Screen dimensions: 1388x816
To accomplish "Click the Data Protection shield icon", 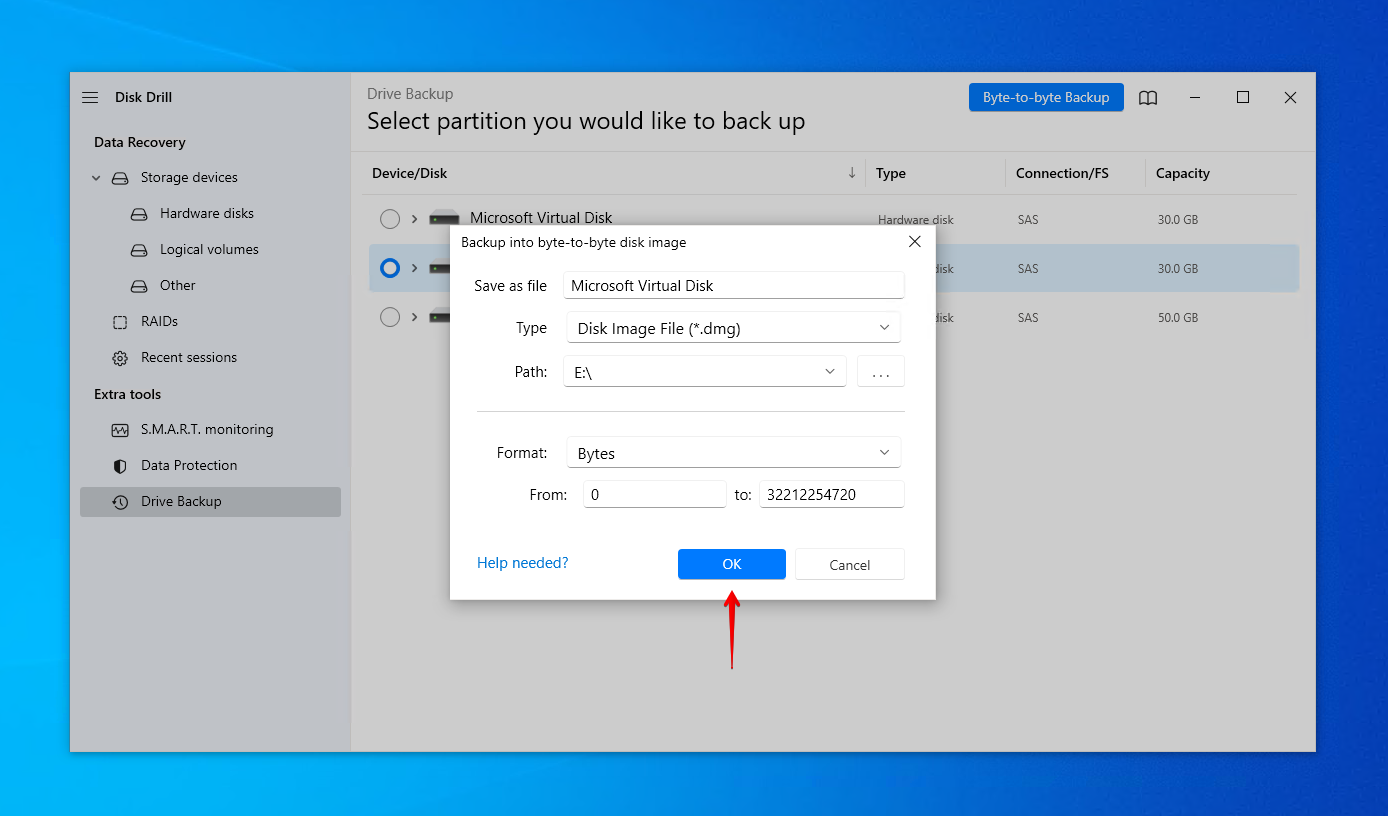I will click(120, 466).
